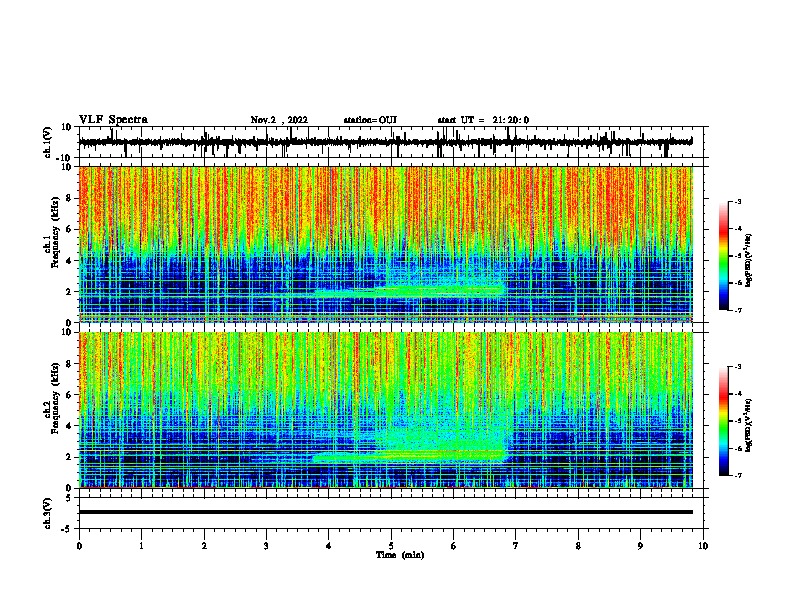
Task: Click the time axis tick label "0"
Action: click(79, 546)
